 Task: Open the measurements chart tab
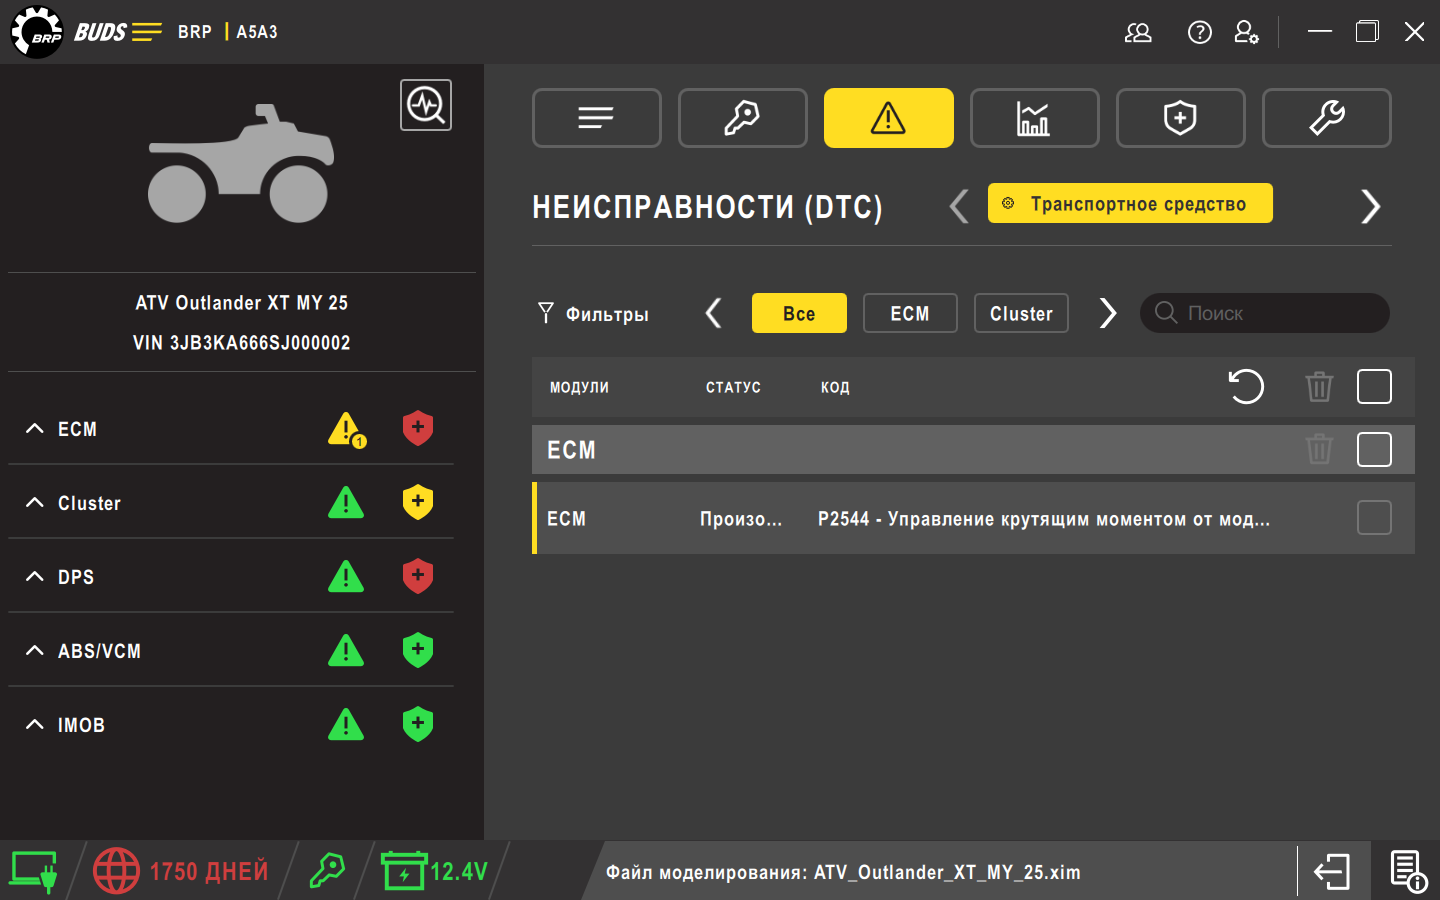coord(1035,118)
